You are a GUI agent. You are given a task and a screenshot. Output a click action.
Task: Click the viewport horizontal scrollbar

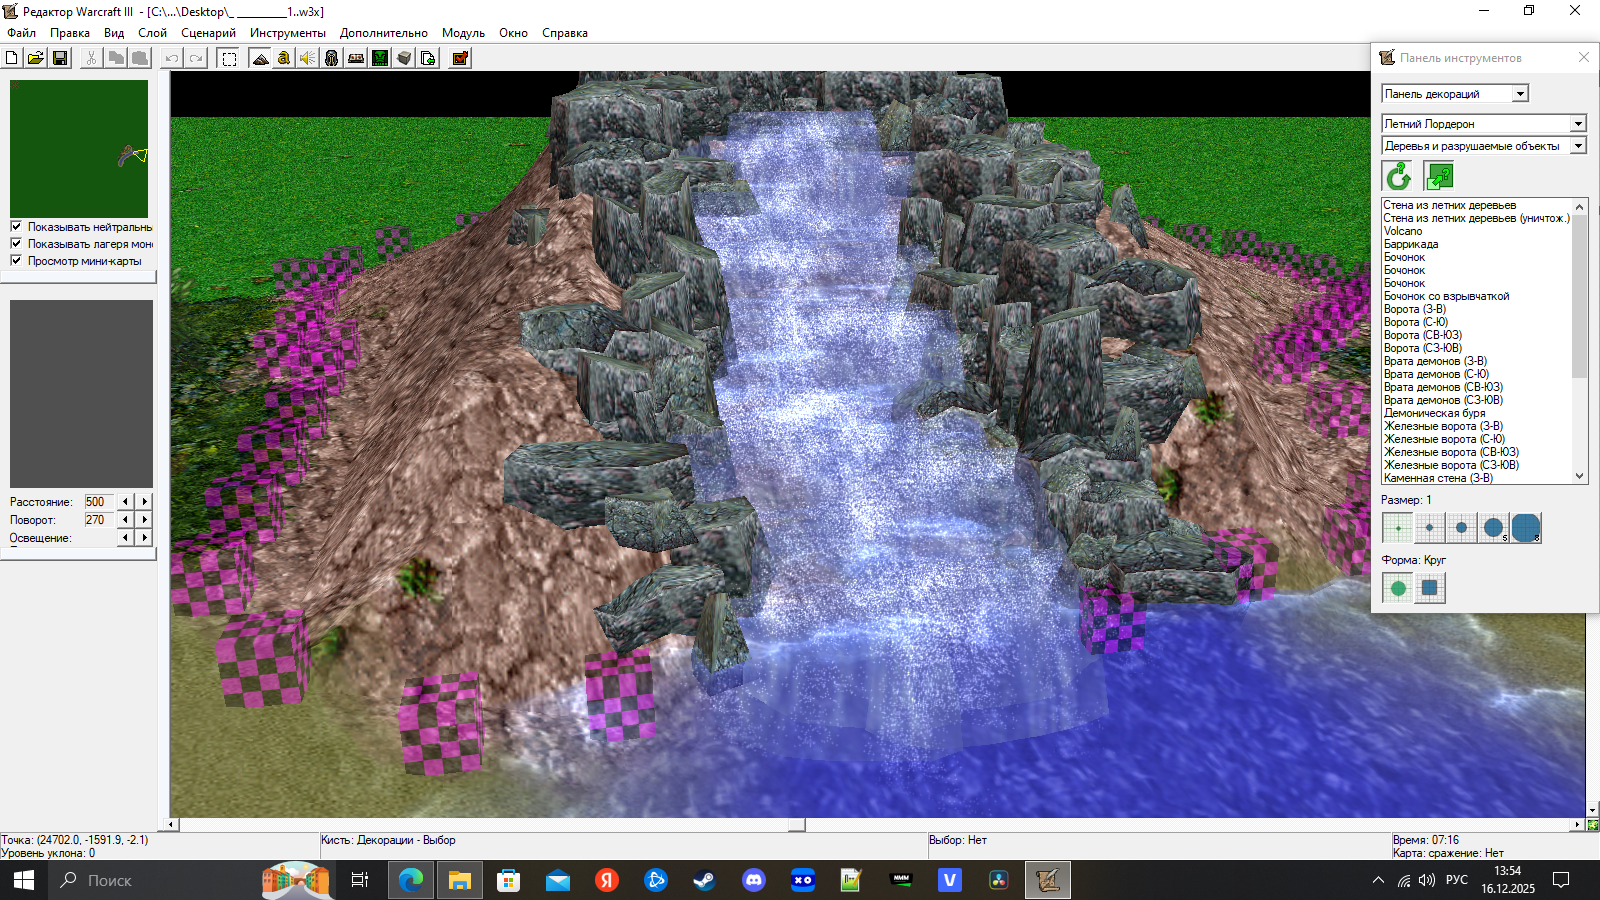[x=875, y=825]
